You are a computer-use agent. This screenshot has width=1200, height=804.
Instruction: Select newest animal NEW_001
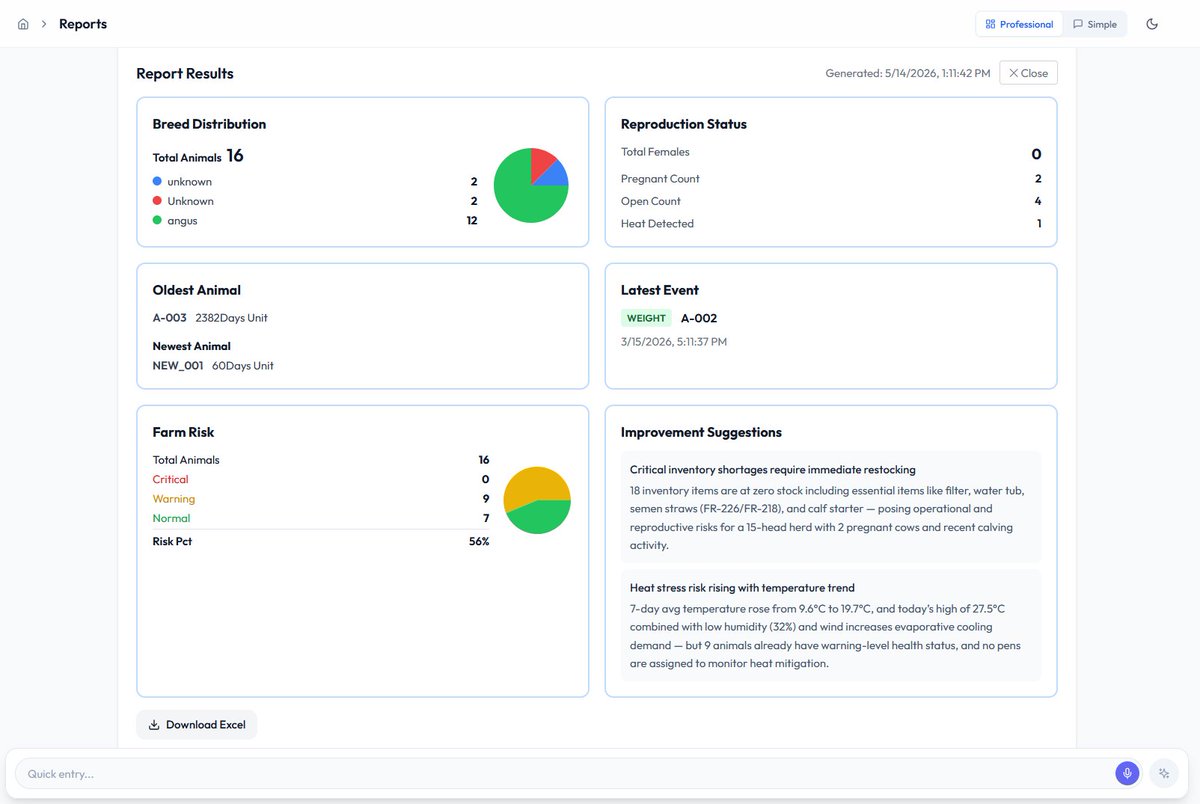tap(178, 366)
